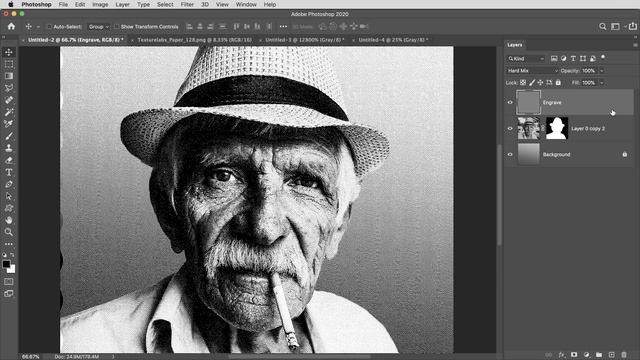
Task: Open the search magnifier in options bar
Action: click(602, 27)
